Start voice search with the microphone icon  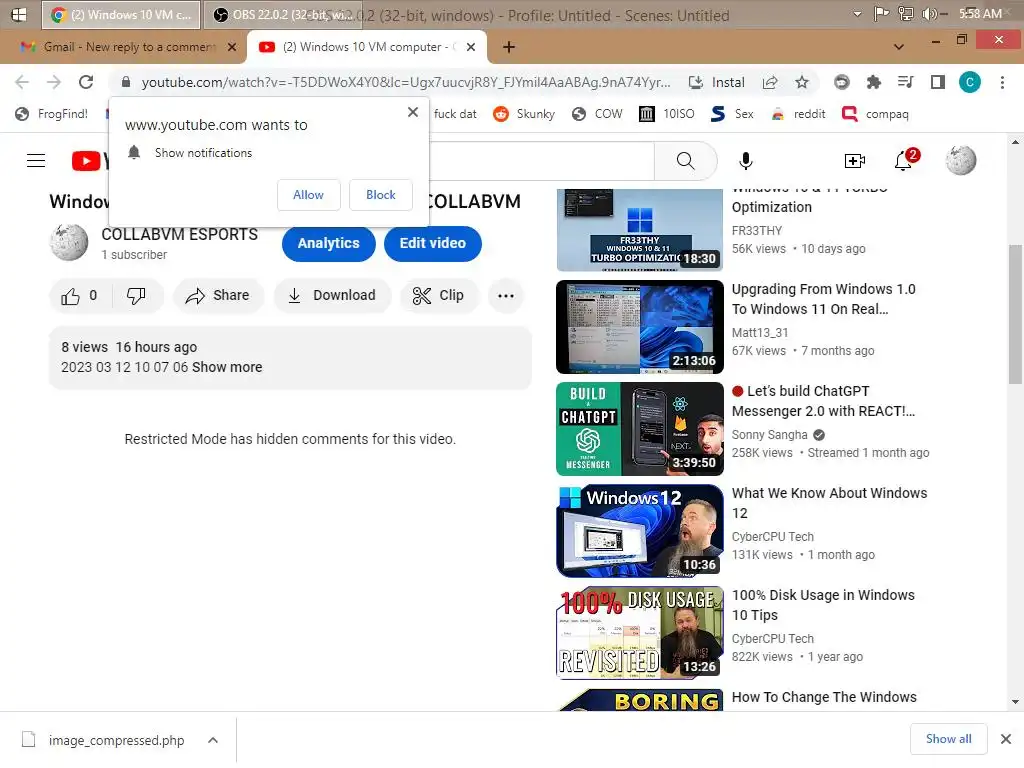tap(746, 161)
